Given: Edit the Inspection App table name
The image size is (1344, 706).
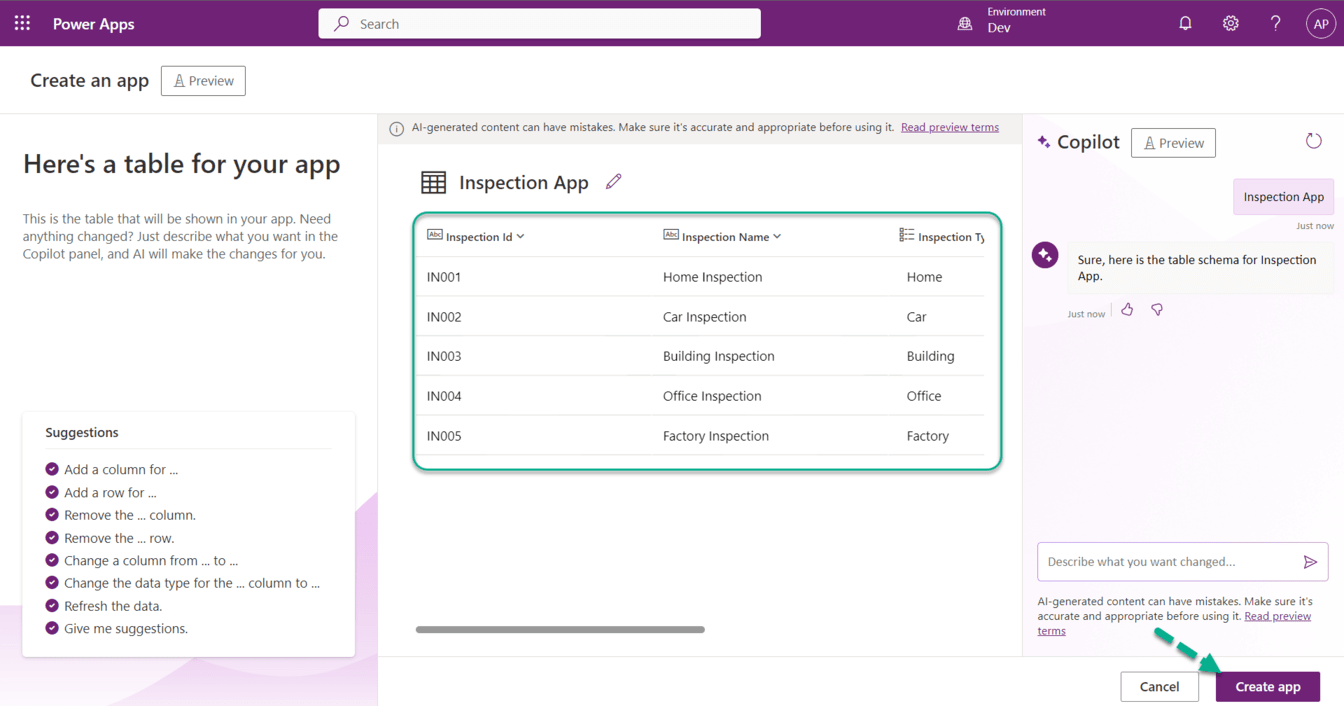Looking at the screenshot, I should point(613,182).
